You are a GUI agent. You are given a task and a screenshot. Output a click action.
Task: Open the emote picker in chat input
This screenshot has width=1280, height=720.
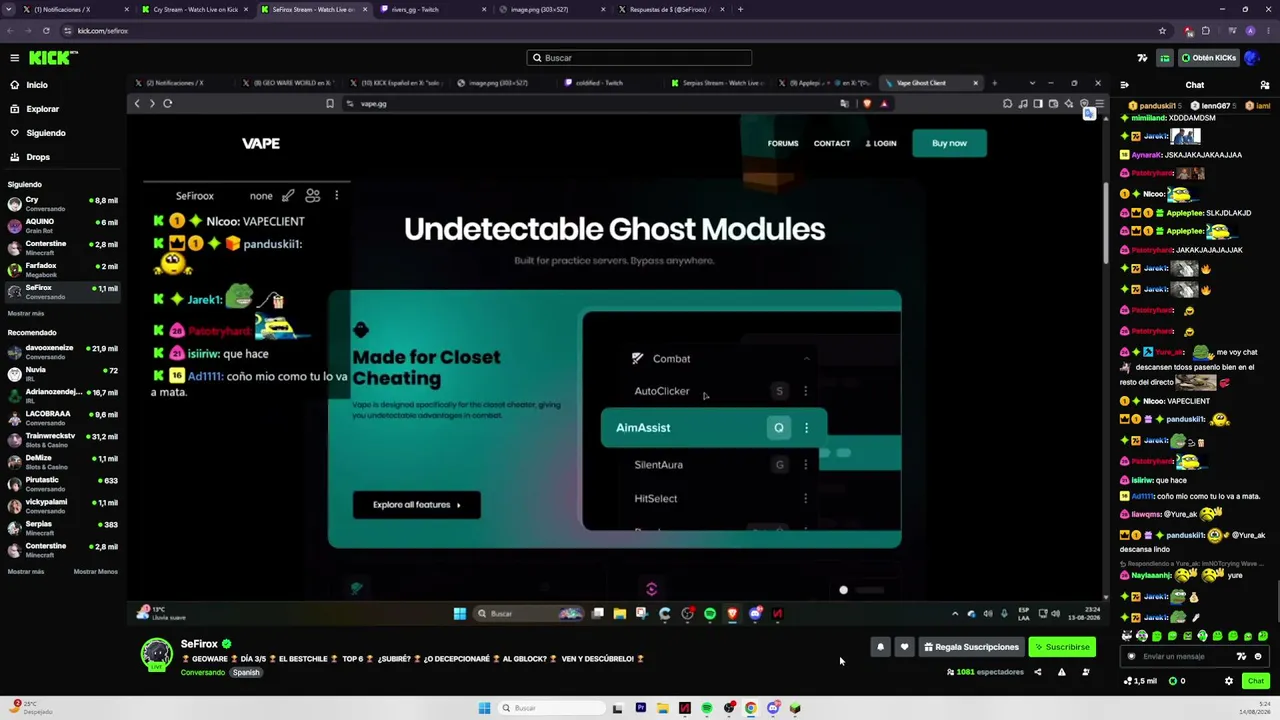click(x=1258, y=657)
